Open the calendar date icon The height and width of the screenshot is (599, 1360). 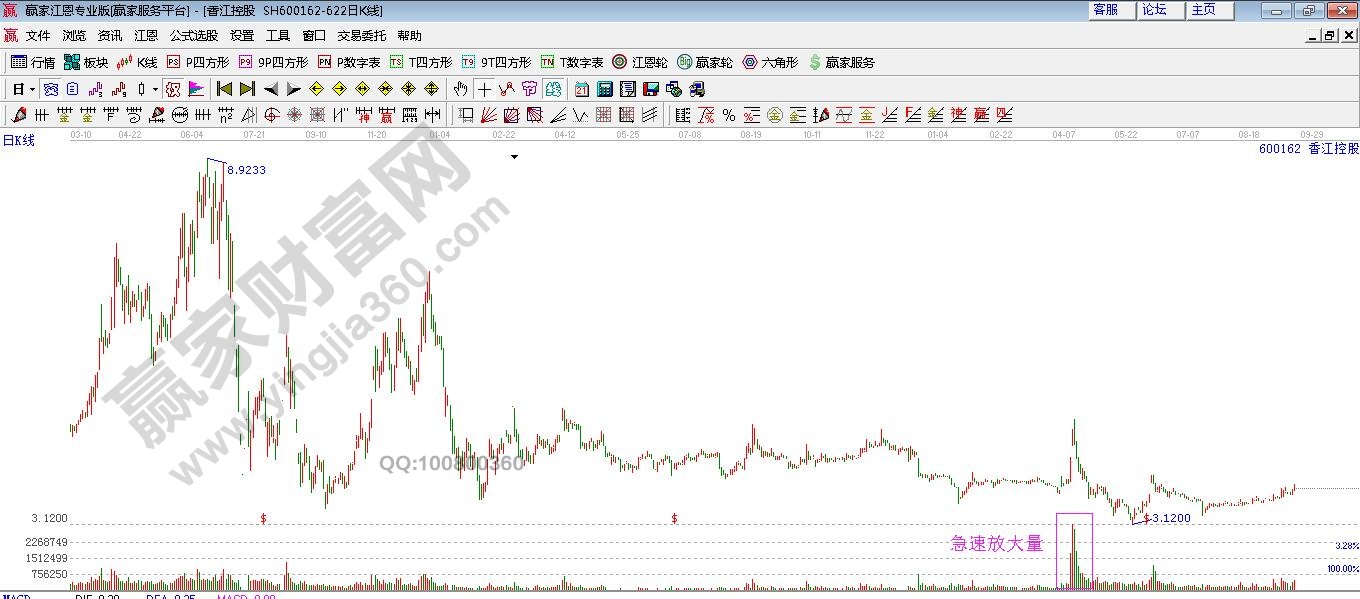click(582, 89)
